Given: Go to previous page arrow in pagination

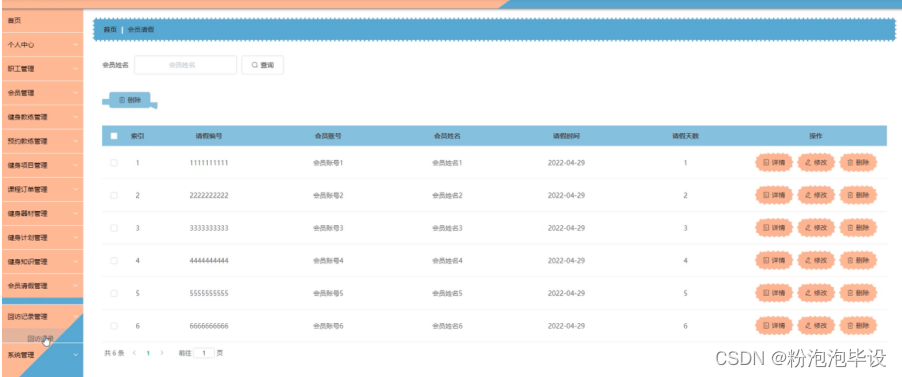Looking at the screenshot, I should click(134, 353).
